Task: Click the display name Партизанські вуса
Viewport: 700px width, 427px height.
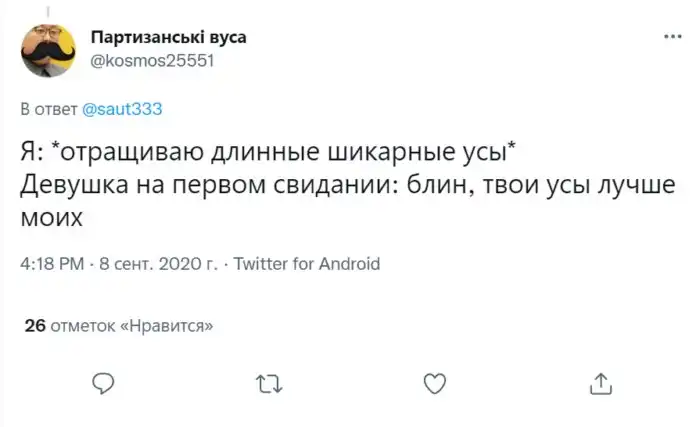Action: click(x=168, y=37)
